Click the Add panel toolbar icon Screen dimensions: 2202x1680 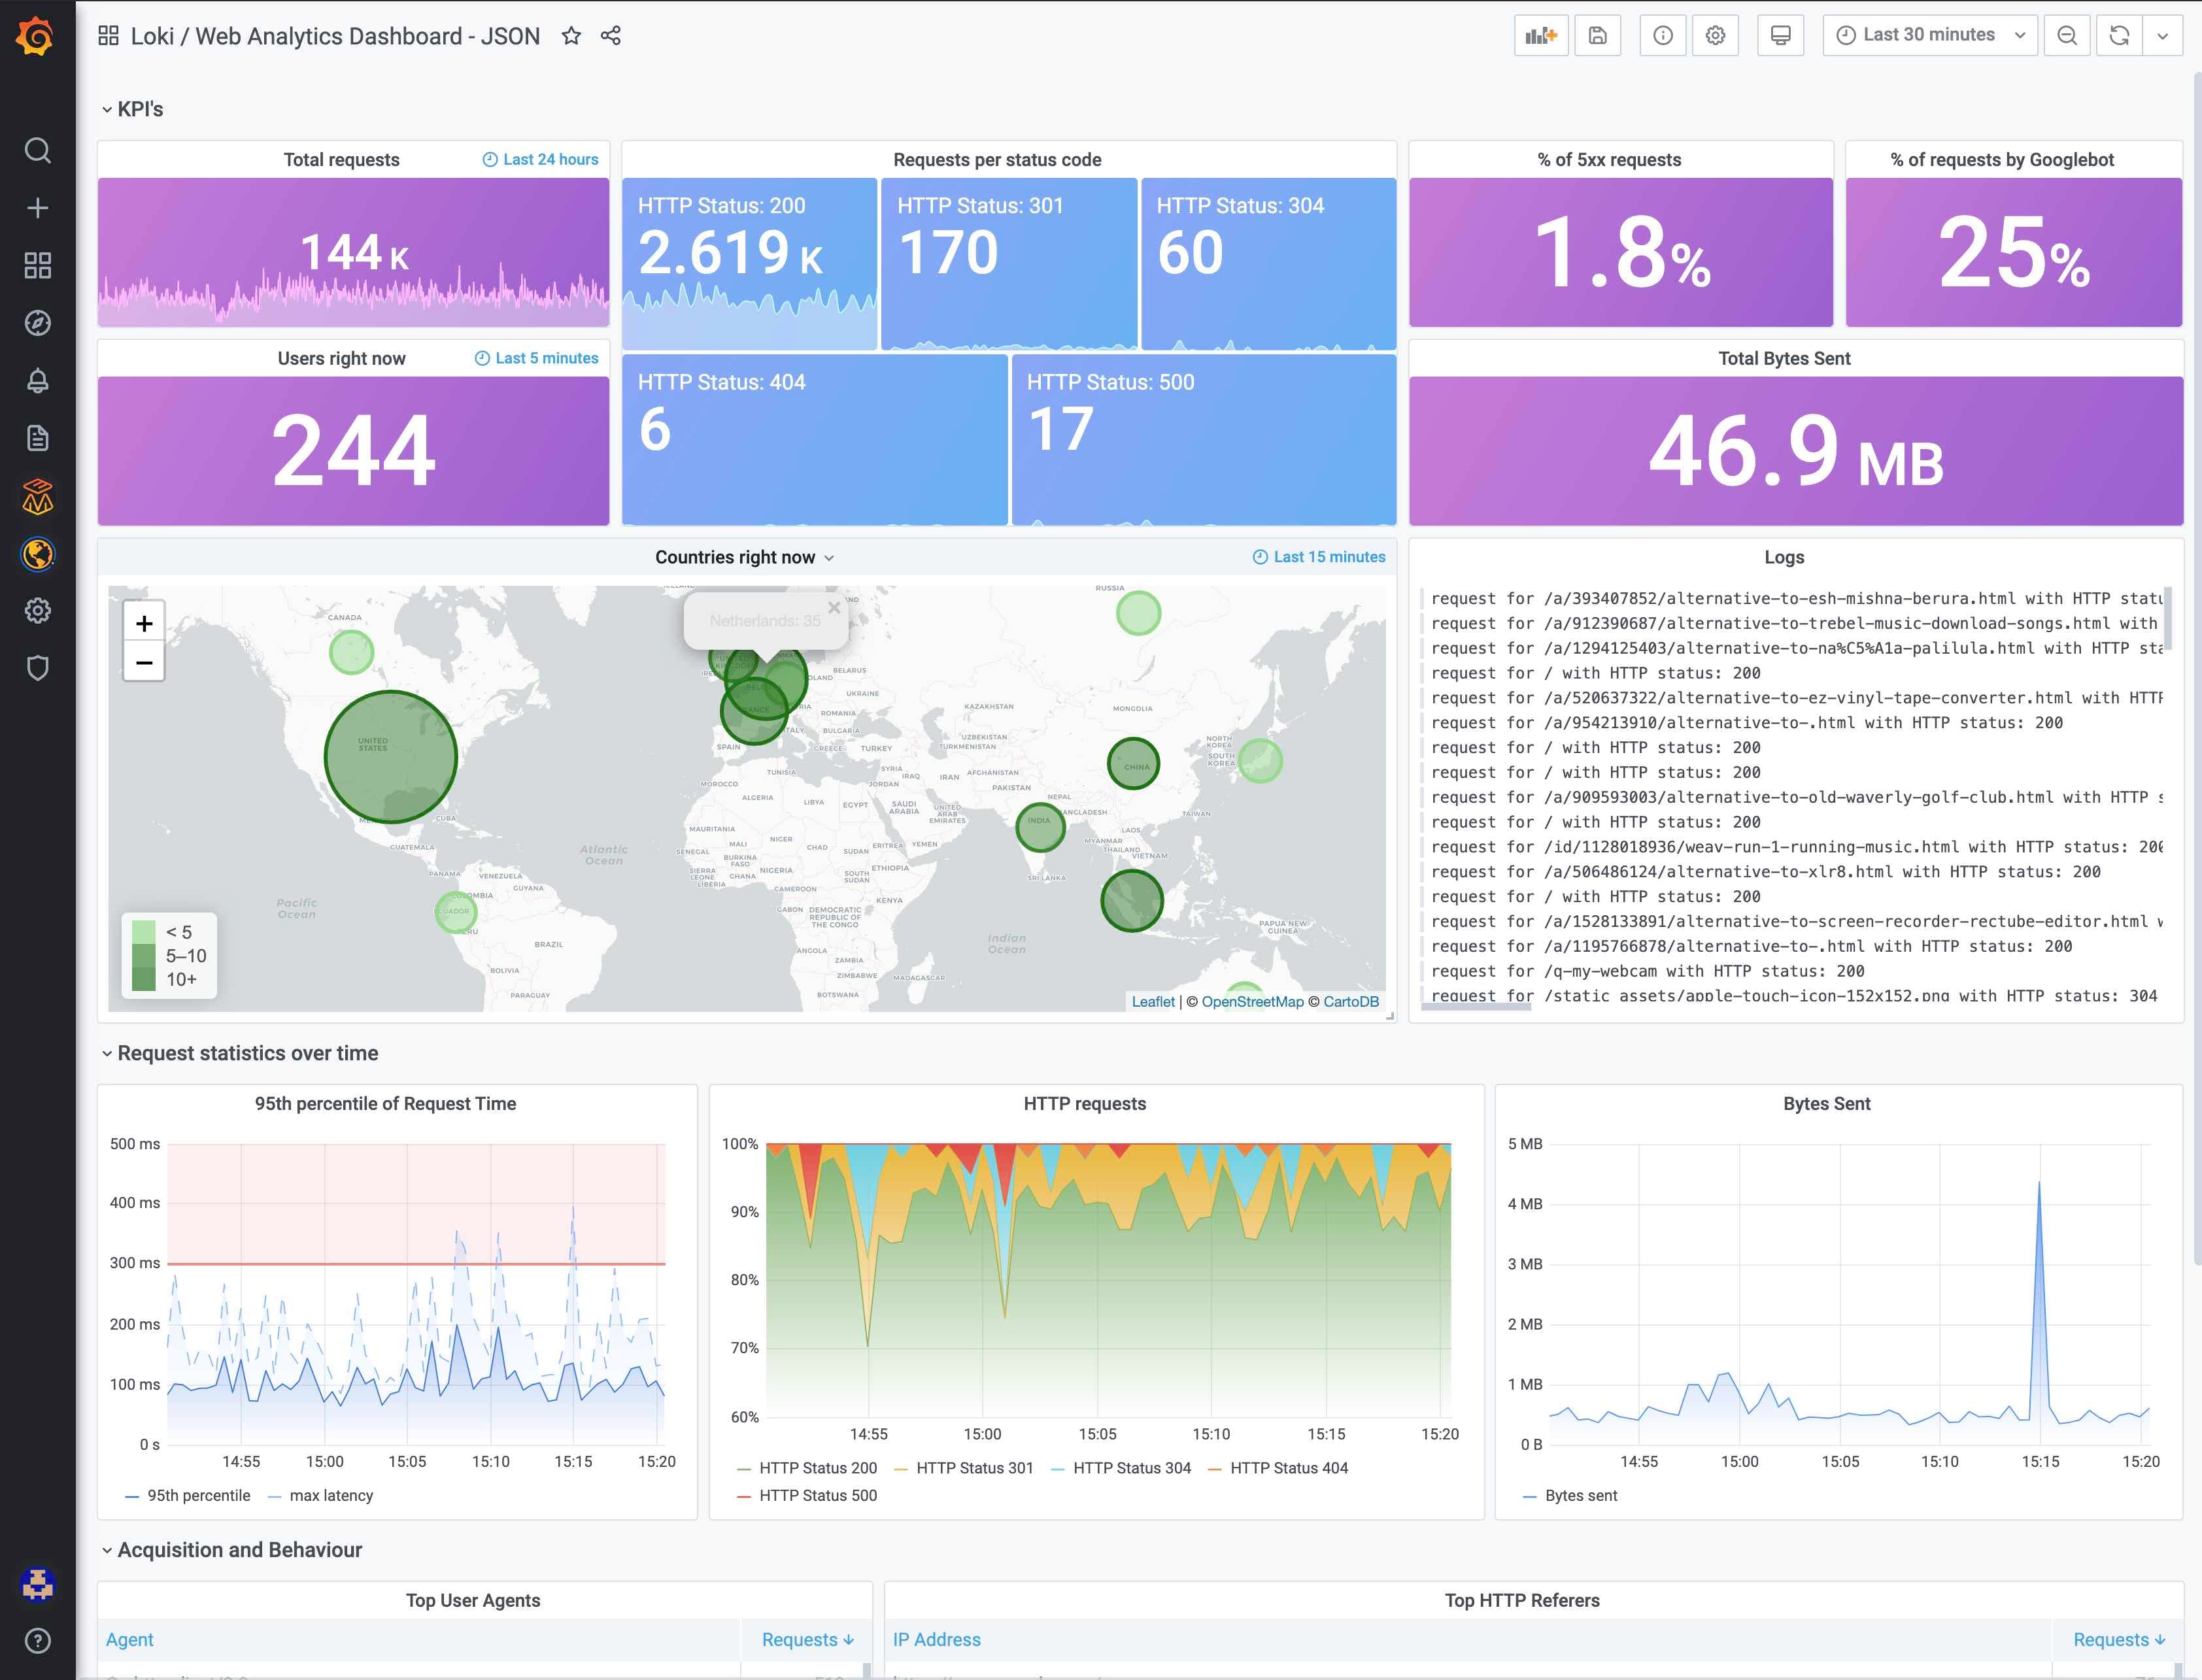(x=1540, y=36)
